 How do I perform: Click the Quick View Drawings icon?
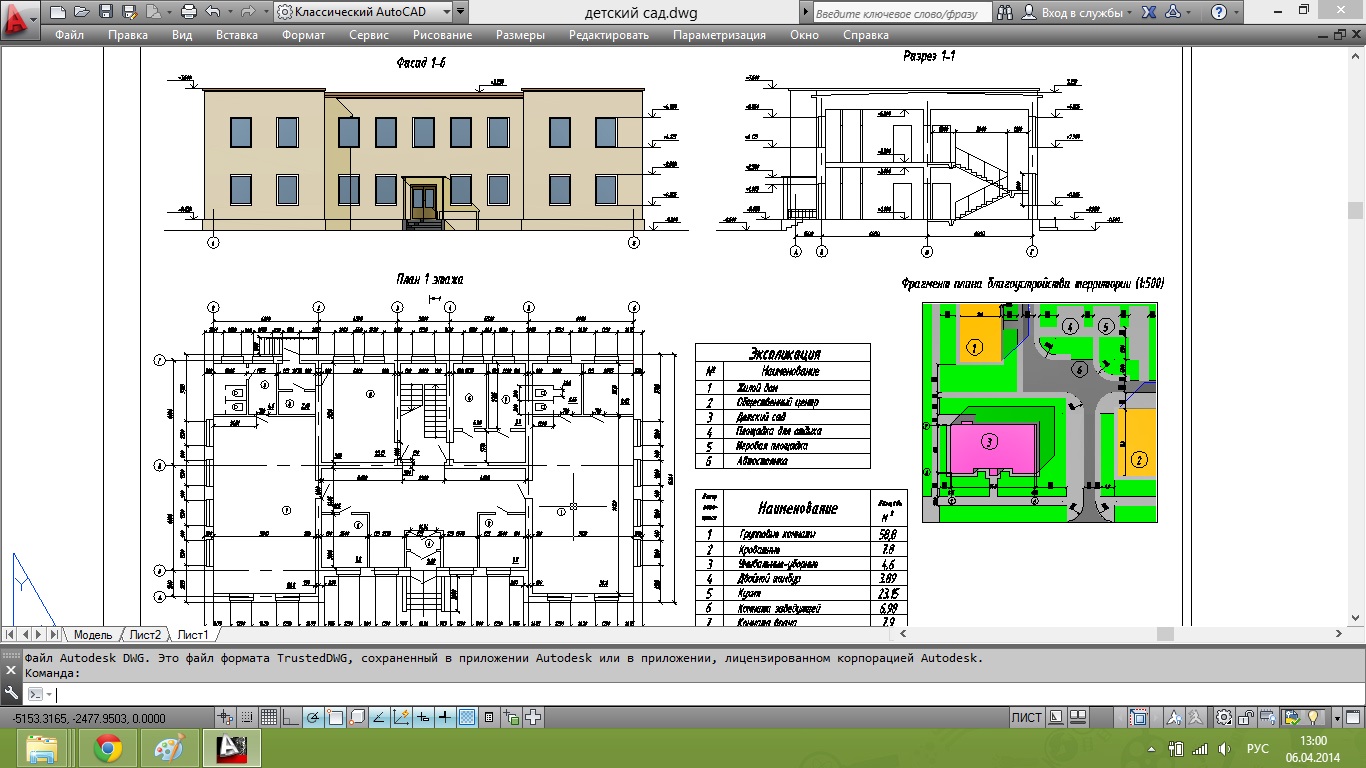pyautogui.click(x=1078, y=717)
